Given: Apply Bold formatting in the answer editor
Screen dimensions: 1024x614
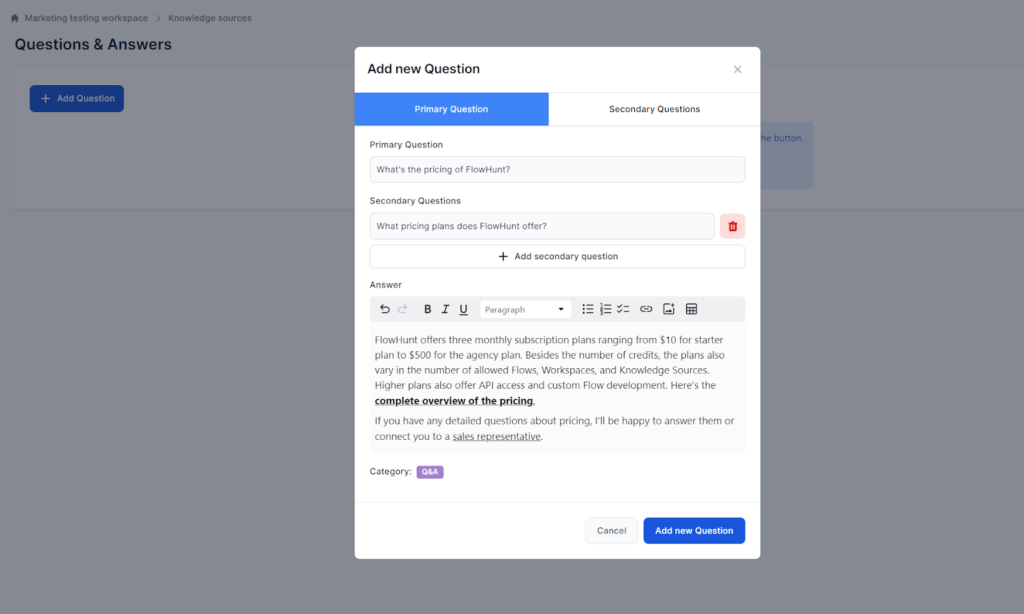Looking at the screenshot, I should 427,309.
